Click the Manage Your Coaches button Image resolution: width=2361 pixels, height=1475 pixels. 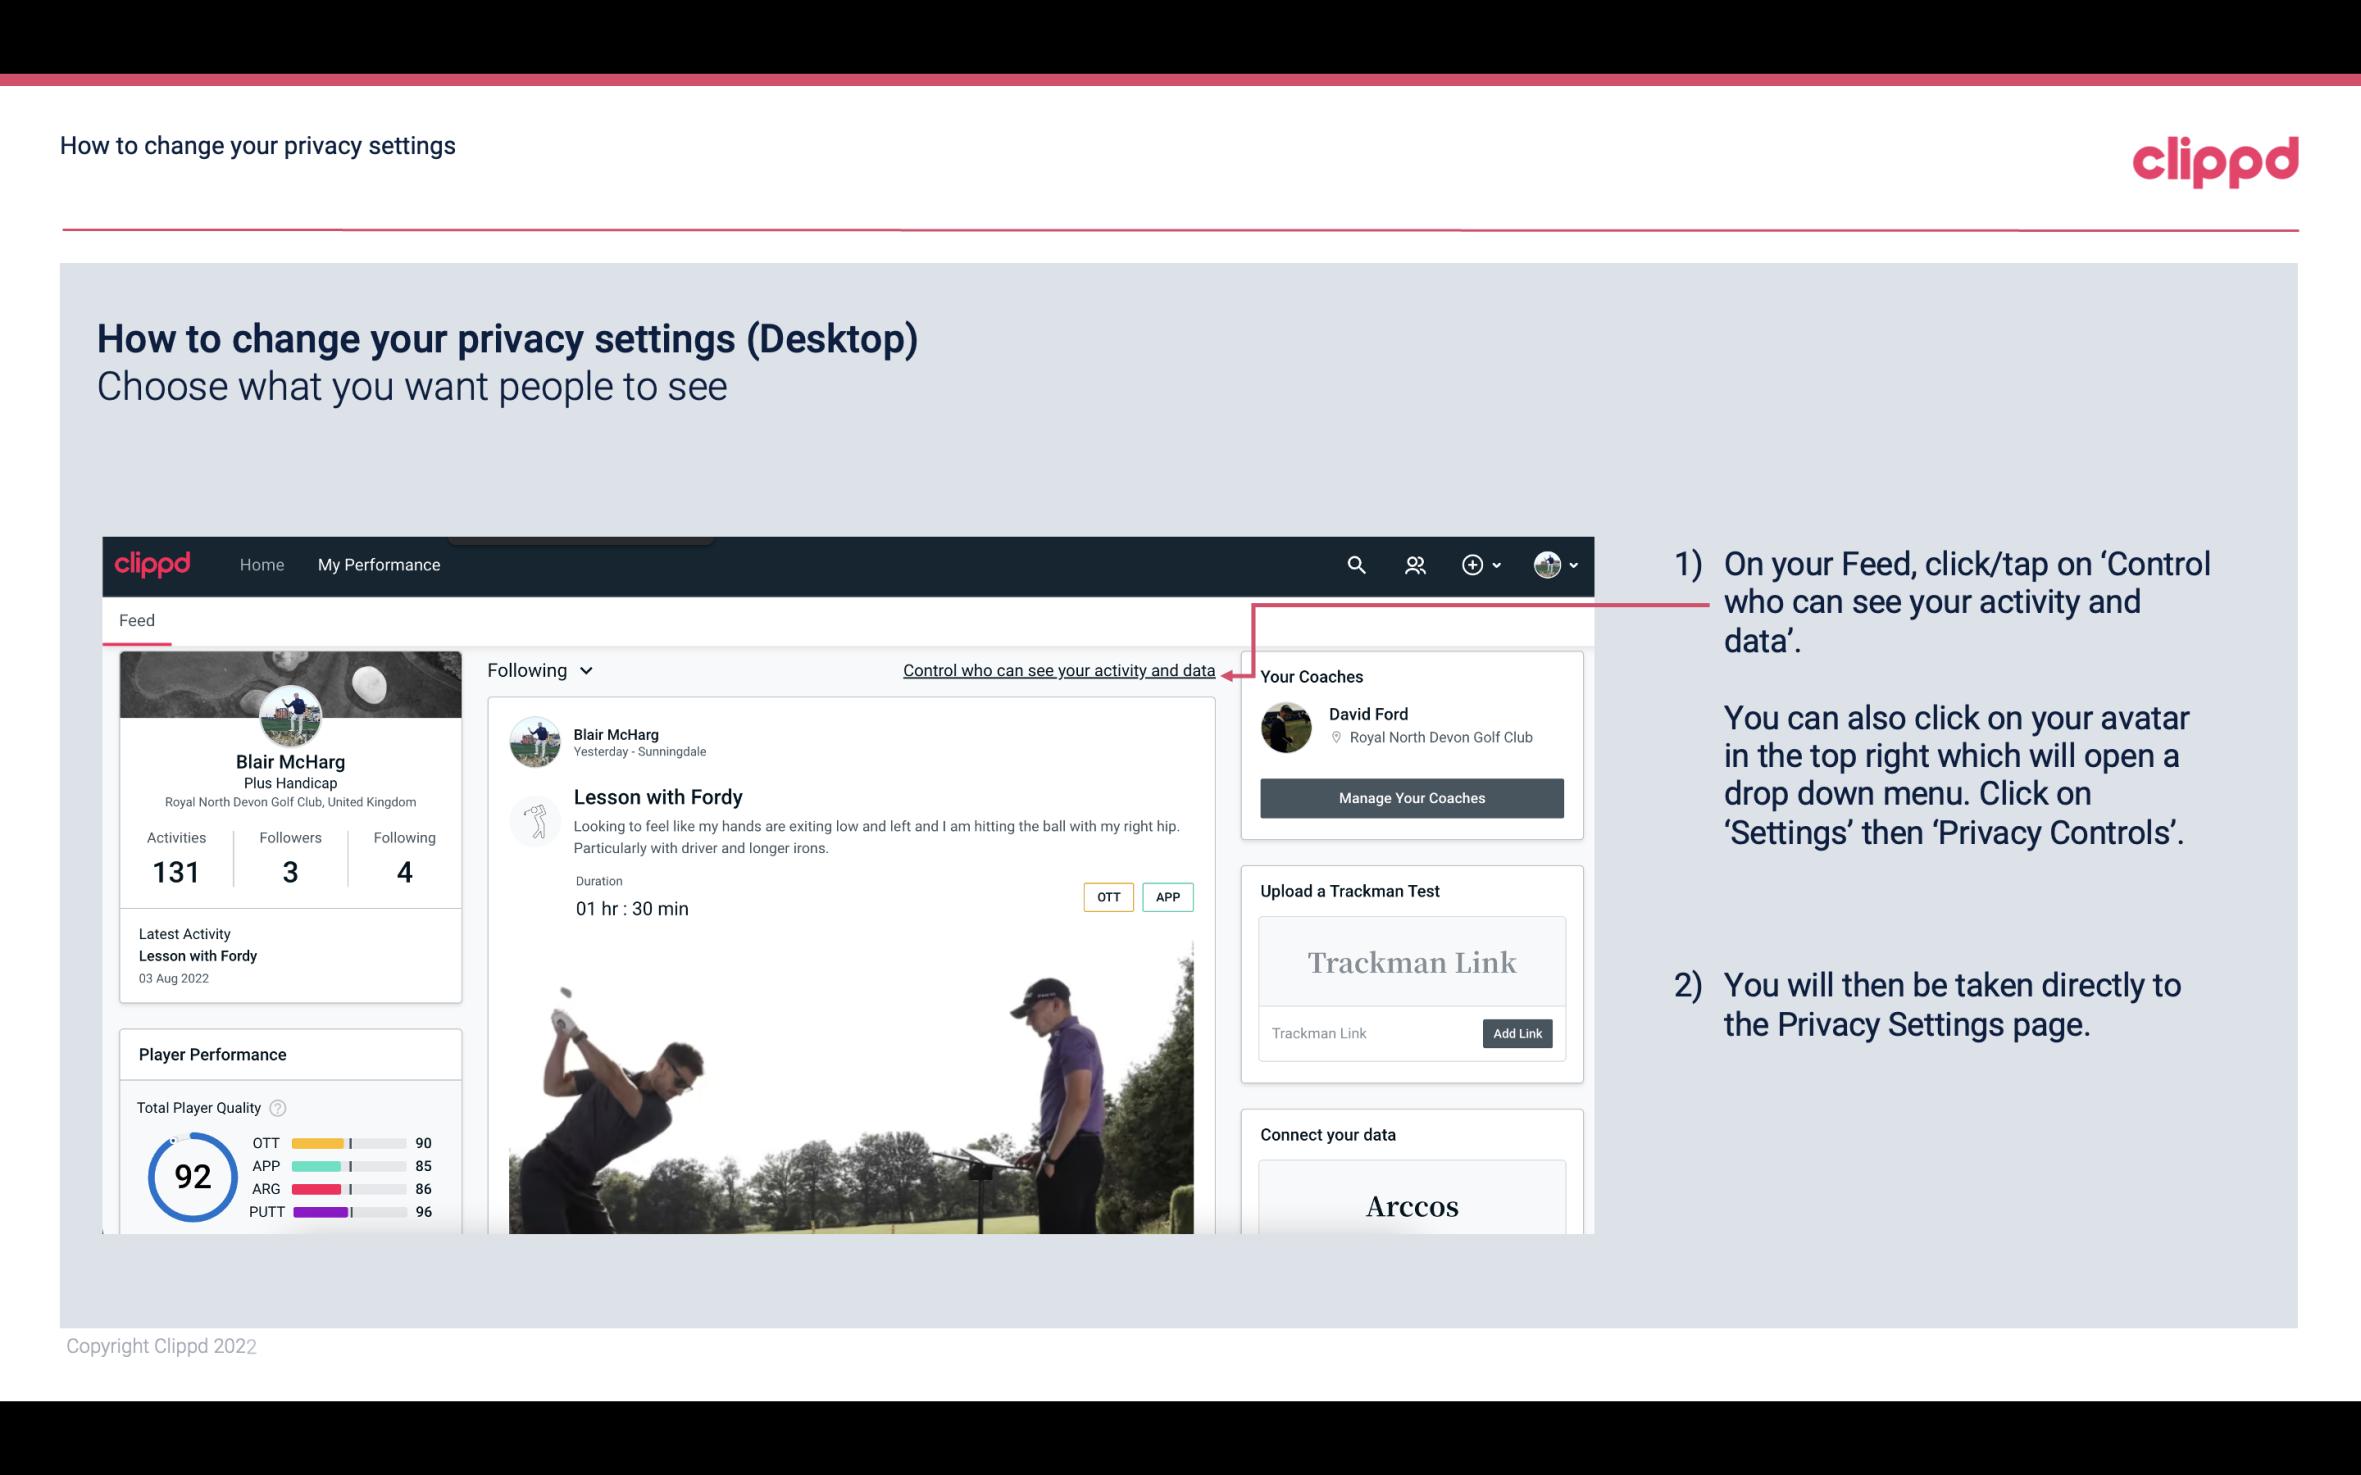pos(1410,797)
